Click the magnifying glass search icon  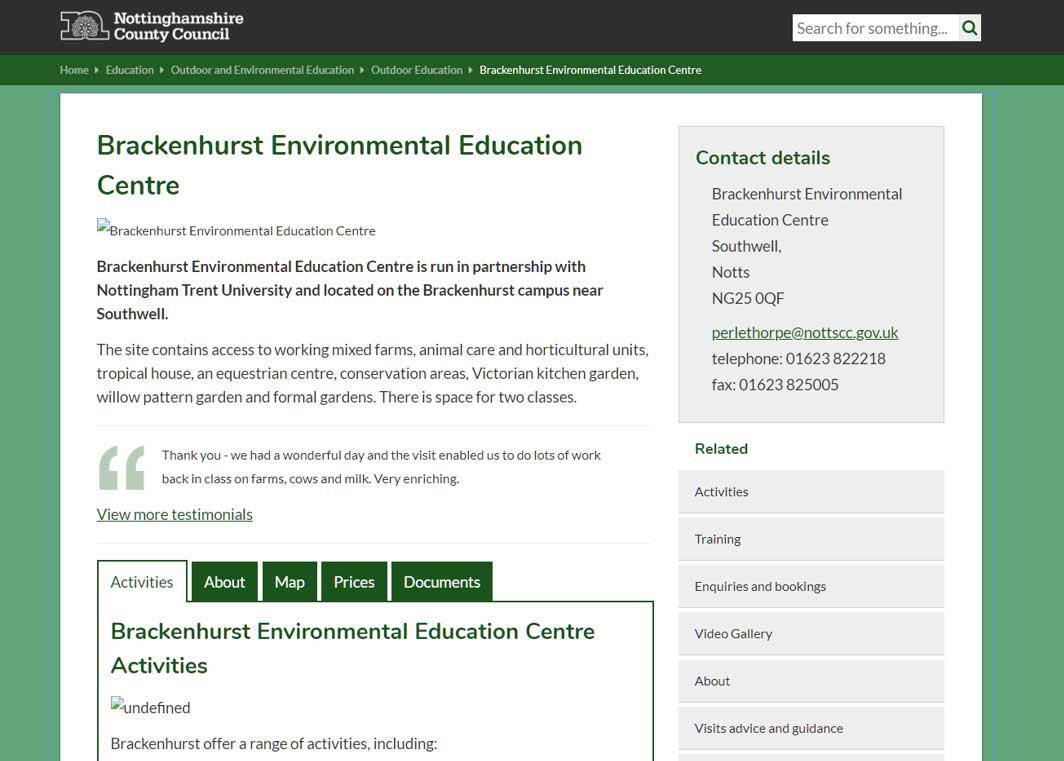[970, 28]
